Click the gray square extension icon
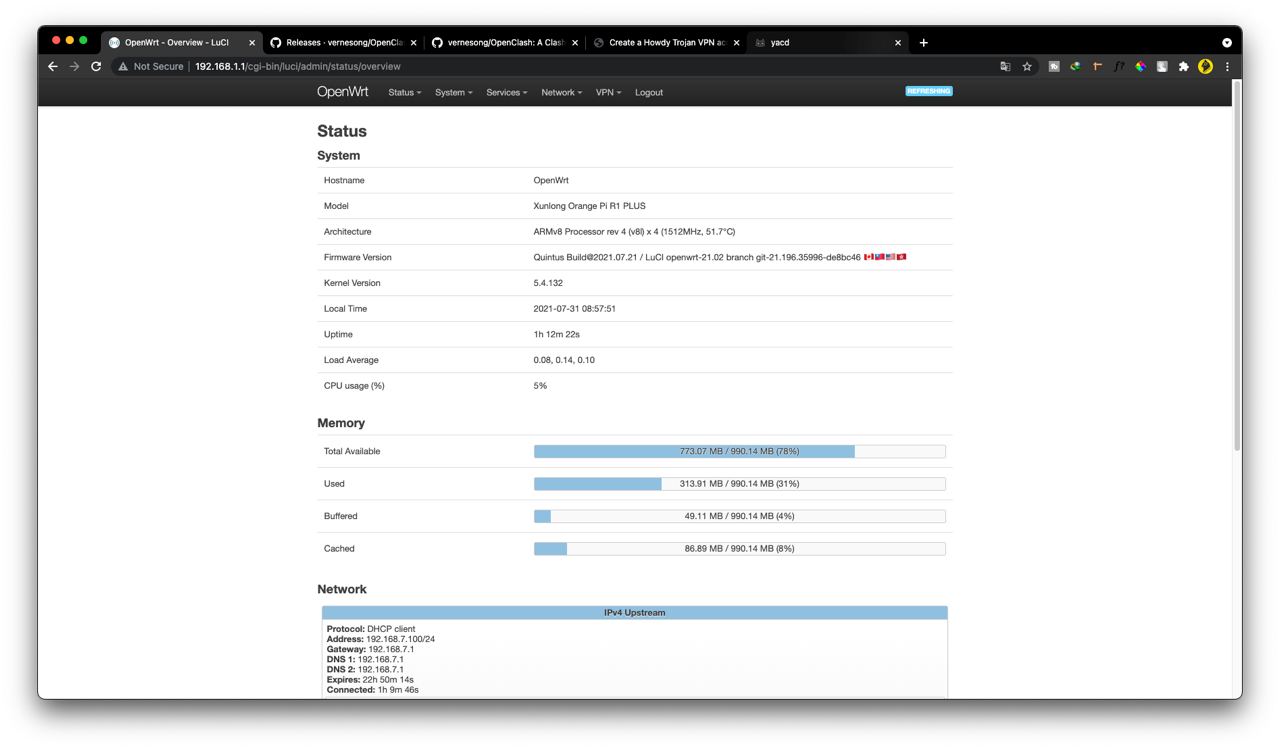The image size is (1280, 749). [x=1054, y=67]
